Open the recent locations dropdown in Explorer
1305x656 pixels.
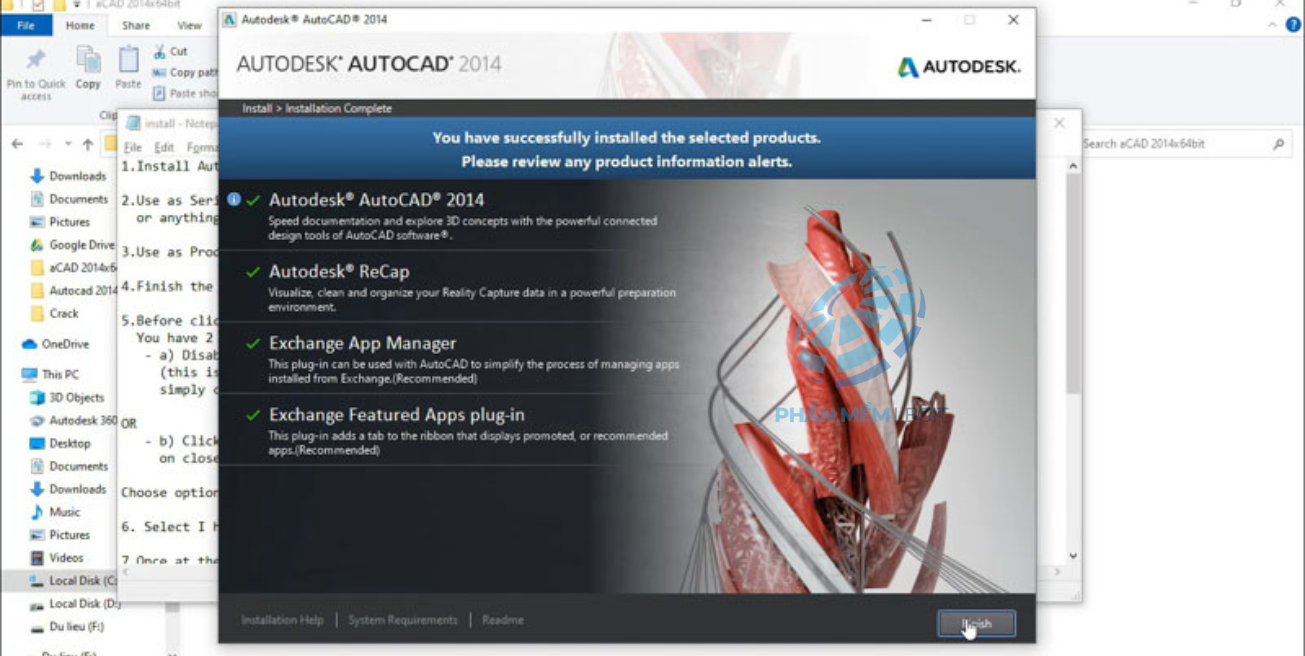coord(68,144)
